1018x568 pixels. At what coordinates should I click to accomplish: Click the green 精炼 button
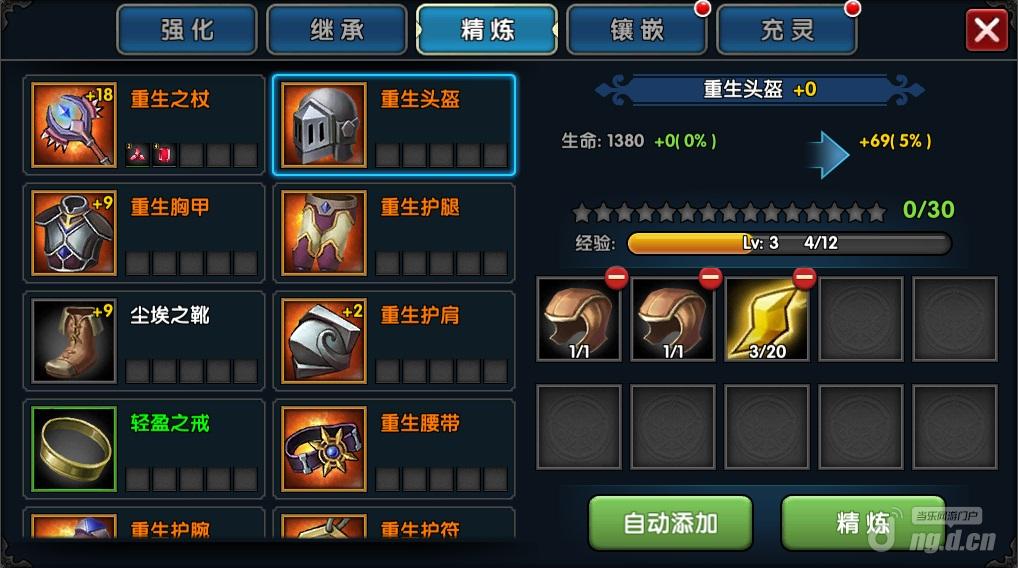[863, 523]
